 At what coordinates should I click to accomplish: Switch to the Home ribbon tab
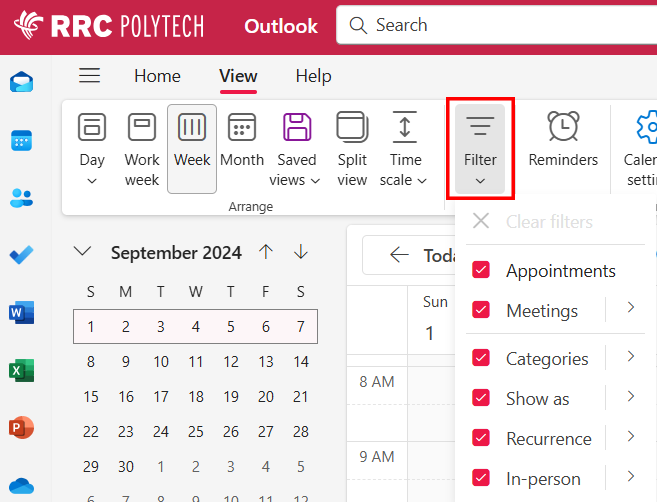157,76
